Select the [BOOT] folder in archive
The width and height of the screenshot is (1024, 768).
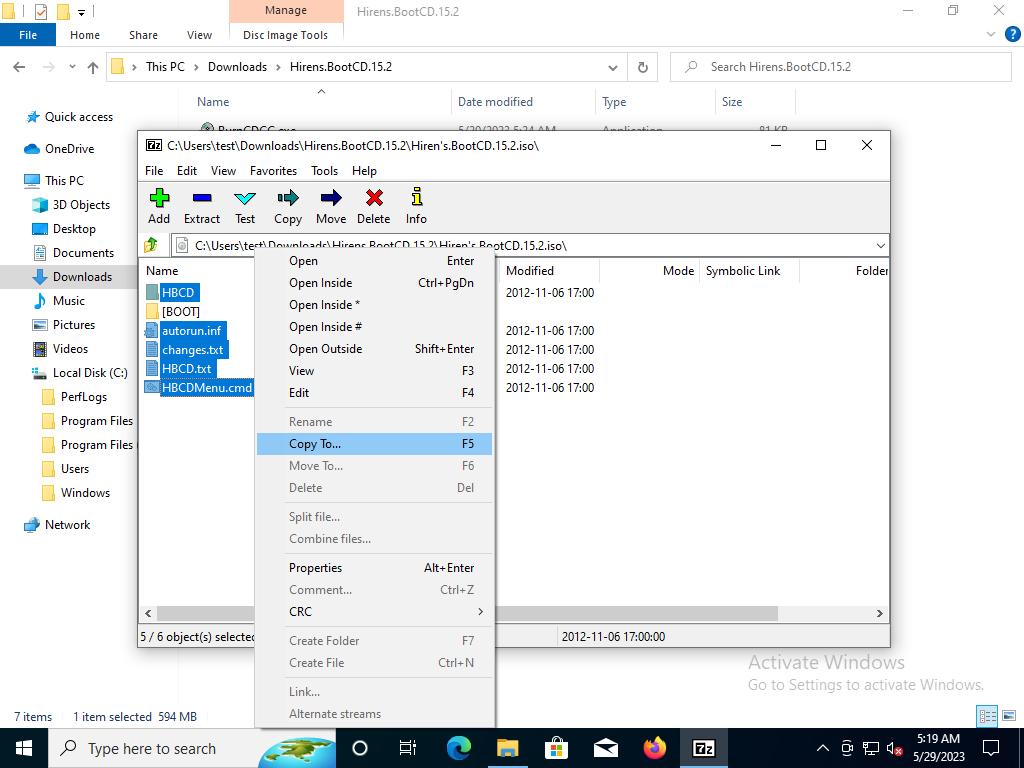[180, 311]
